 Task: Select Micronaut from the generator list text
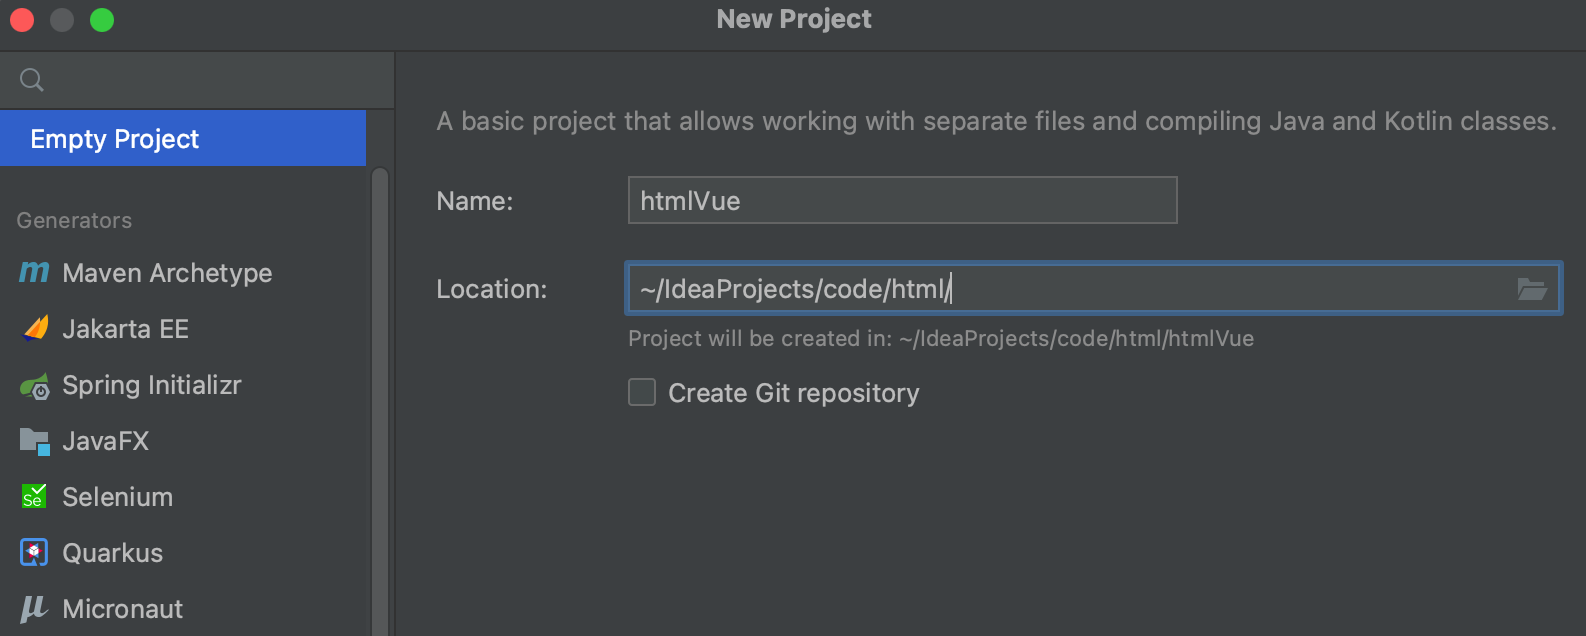coord(122,608)
